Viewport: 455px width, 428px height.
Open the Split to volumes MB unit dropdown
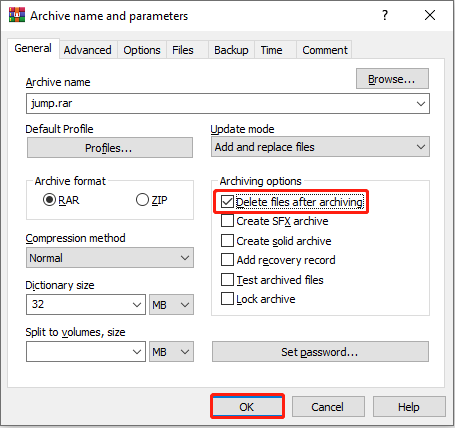pyautogui.click(x=171, y=352)
